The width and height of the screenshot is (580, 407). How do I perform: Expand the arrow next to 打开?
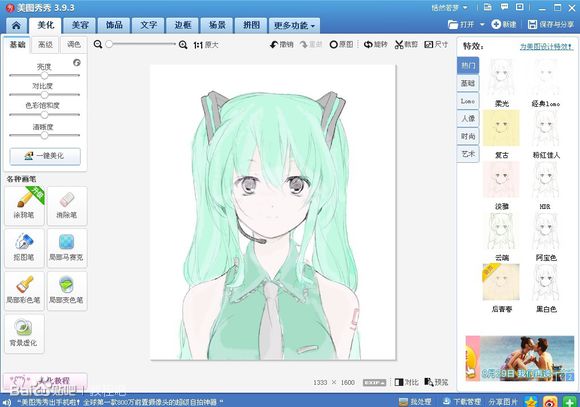pyautogui.click(x=482, y=25)
